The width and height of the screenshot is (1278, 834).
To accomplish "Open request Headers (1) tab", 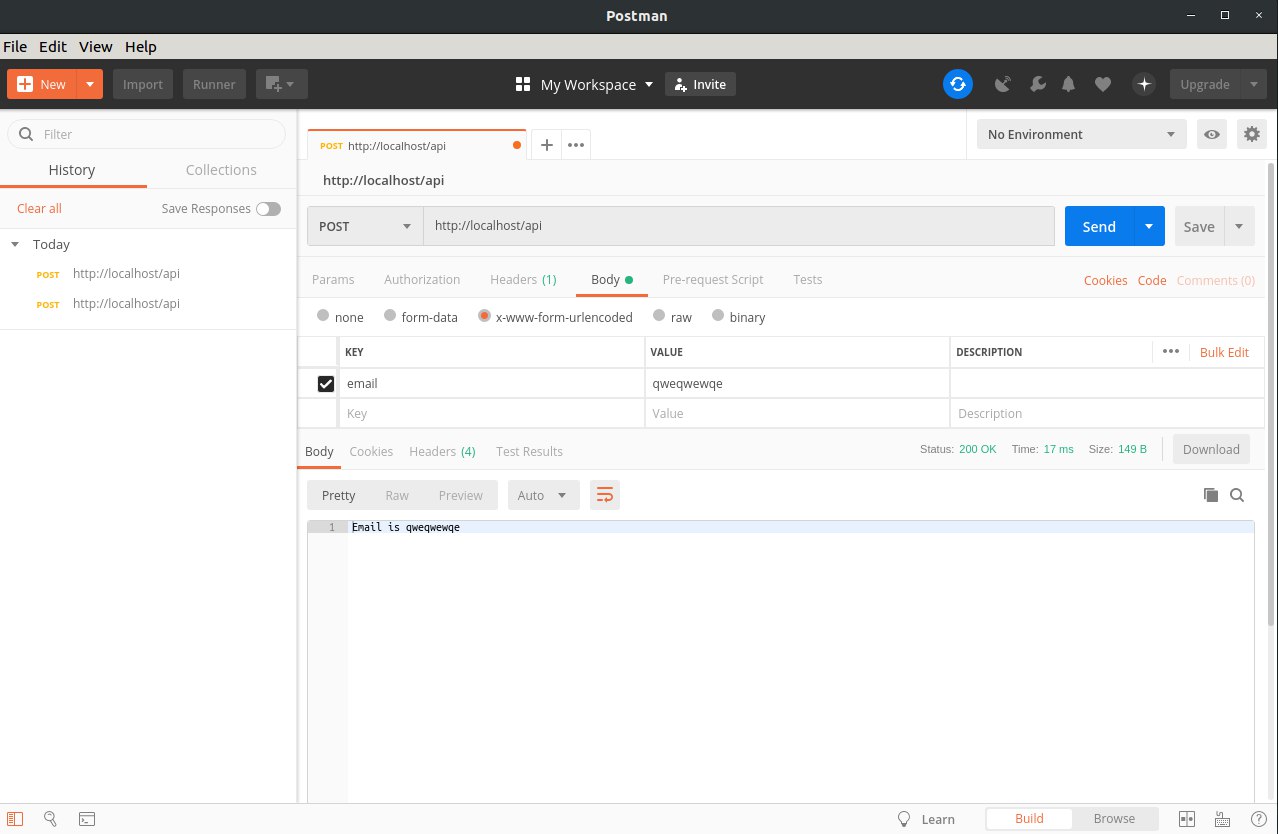I will [523, 279].
